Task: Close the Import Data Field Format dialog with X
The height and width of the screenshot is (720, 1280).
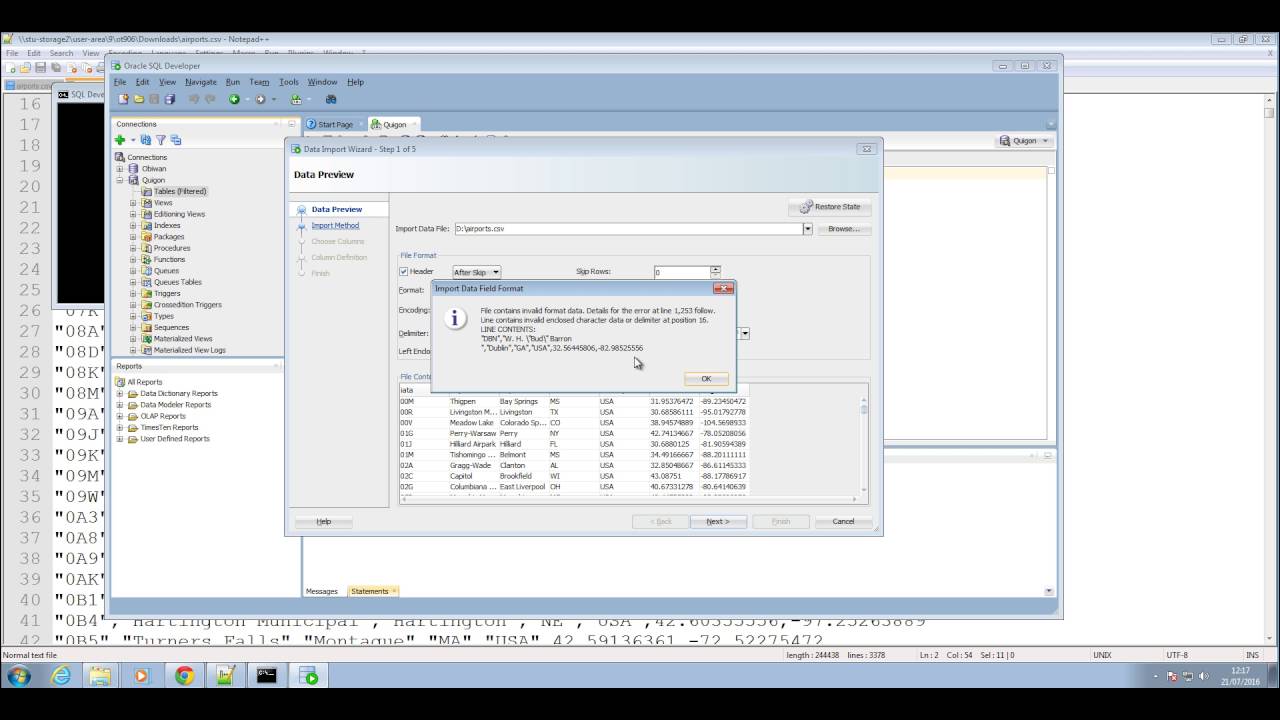Action: pyautogui.click(x=723, y=288)
